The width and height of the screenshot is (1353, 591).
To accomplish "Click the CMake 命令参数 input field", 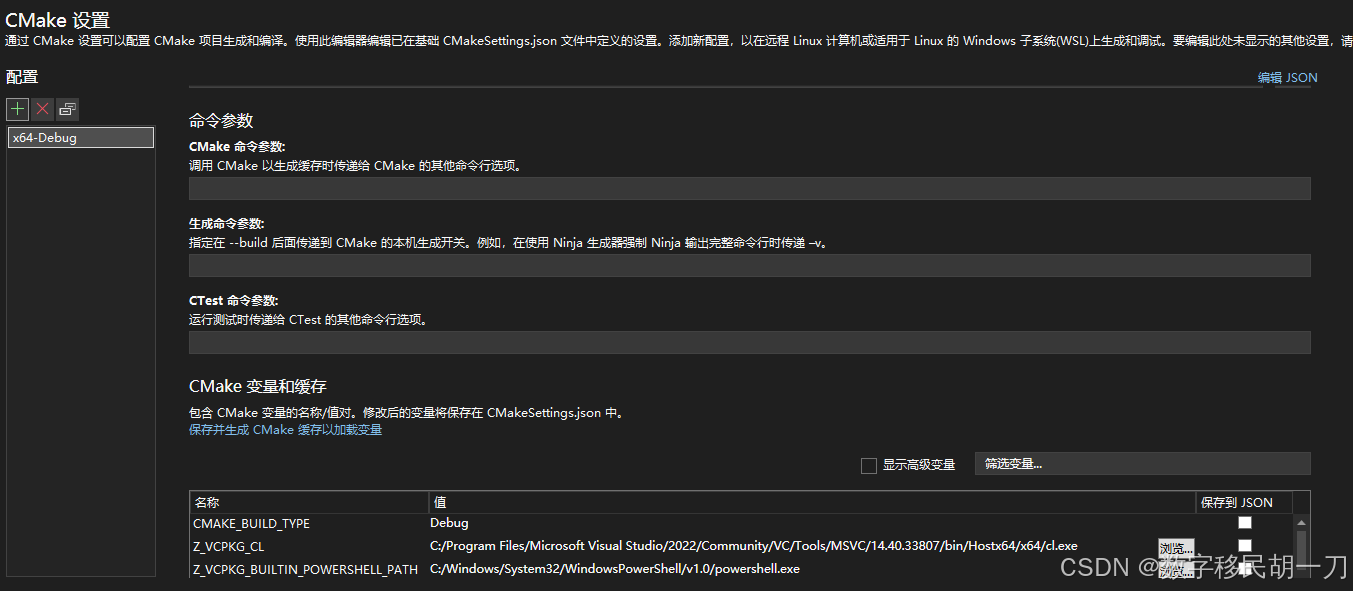I will coord(749,187).
